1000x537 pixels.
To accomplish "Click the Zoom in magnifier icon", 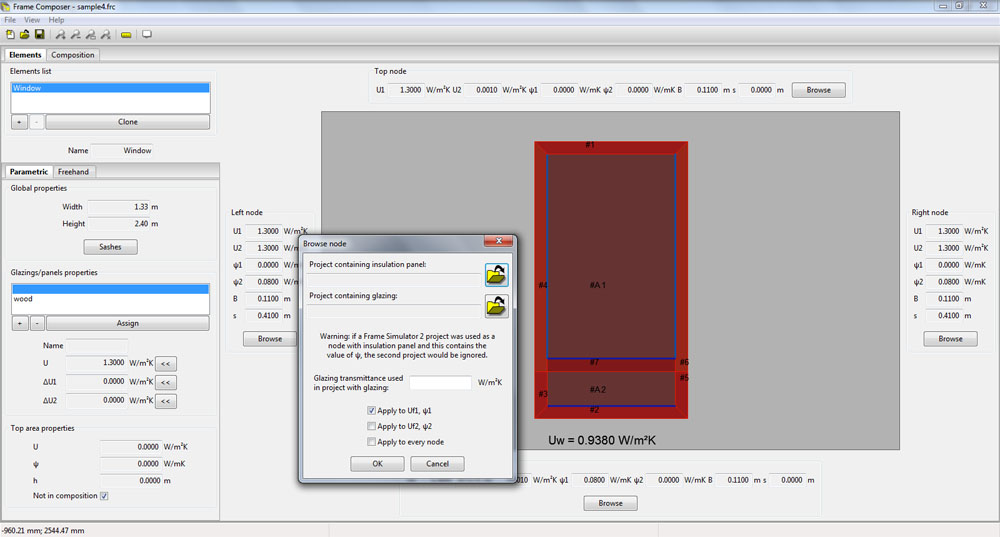I will coord(61,34).
